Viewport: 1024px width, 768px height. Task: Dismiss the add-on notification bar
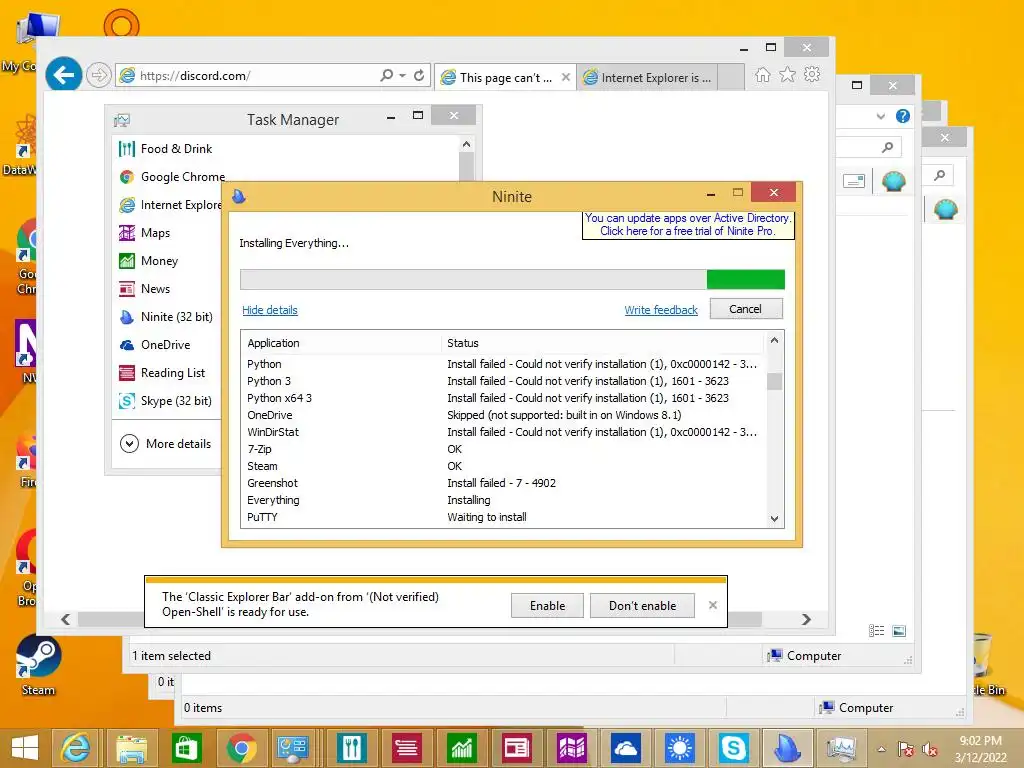713,605
